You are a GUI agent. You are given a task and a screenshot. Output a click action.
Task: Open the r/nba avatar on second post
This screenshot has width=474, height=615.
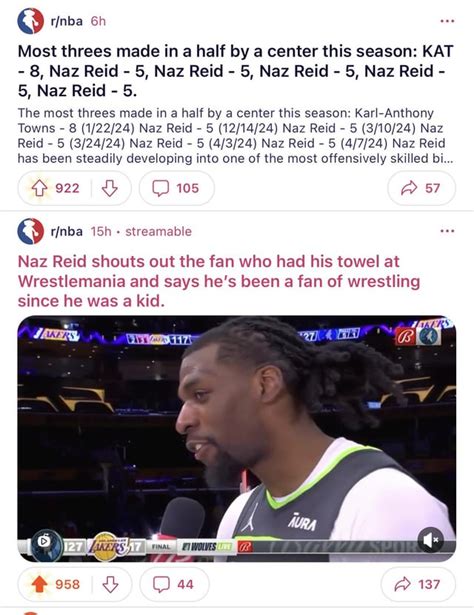pos(31,231)
